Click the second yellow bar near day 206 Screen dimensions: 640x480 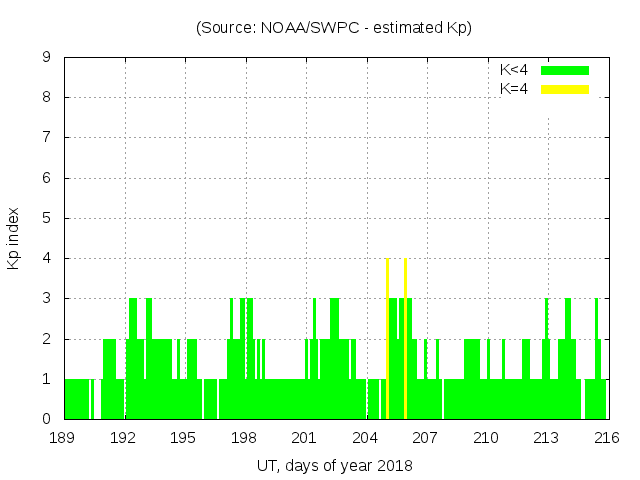tap(405, 338)
